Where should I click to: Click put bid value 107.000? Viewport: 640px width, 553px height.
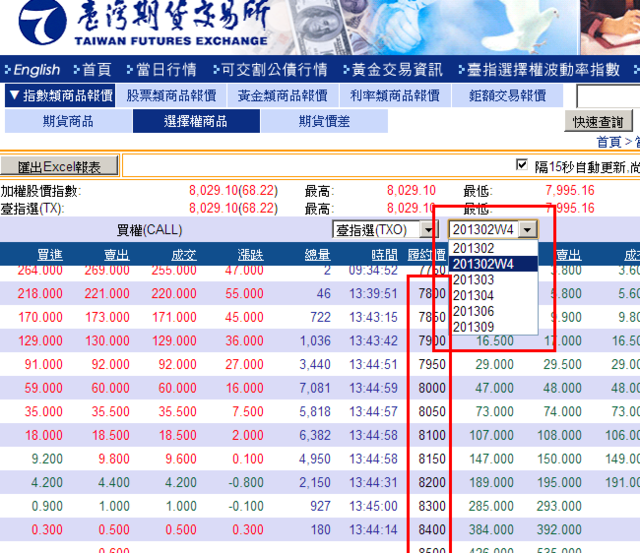(x=491, y=435)
